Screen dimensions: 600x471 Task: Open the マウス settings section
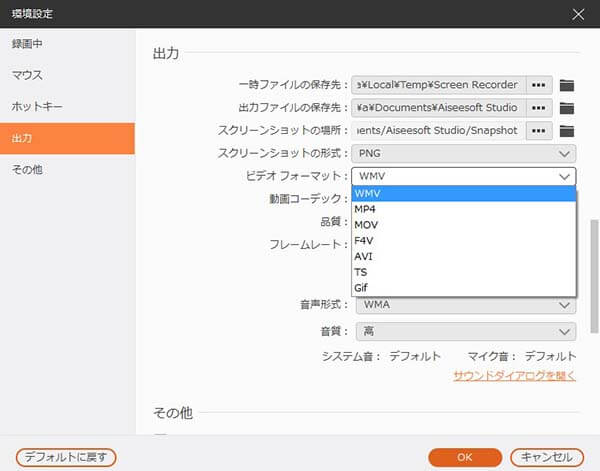pos(67,75)
